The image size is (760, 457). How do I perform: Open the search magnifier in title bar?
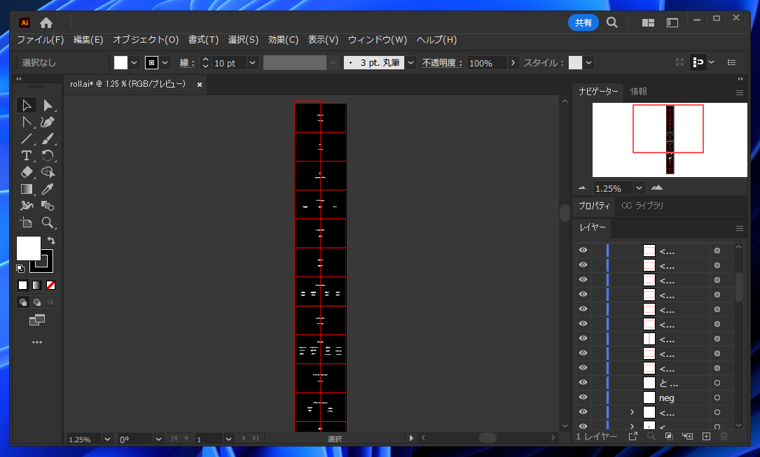(x=612, y=23)
